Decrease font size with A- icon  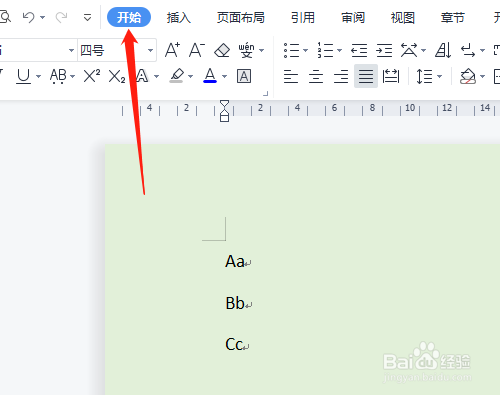pyautogui.click(x=197, y=50)
